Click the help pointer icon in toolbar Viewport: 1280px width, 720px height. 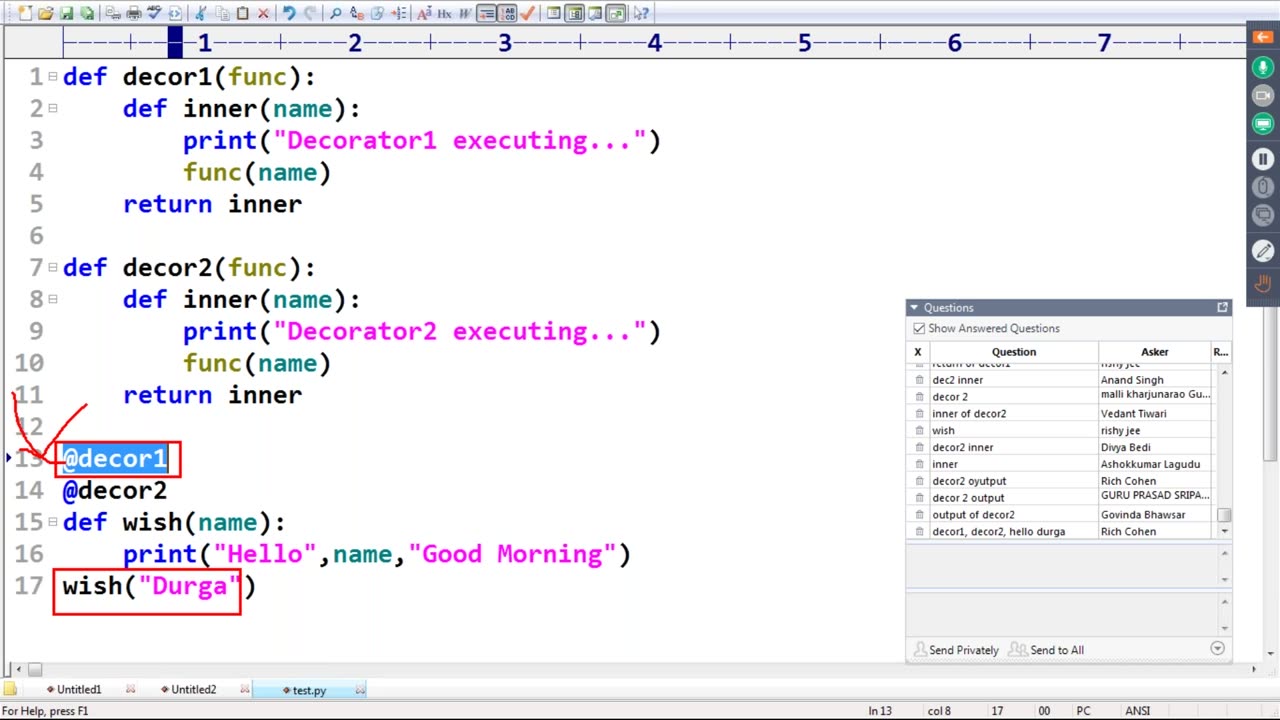[x=640, y=13]
